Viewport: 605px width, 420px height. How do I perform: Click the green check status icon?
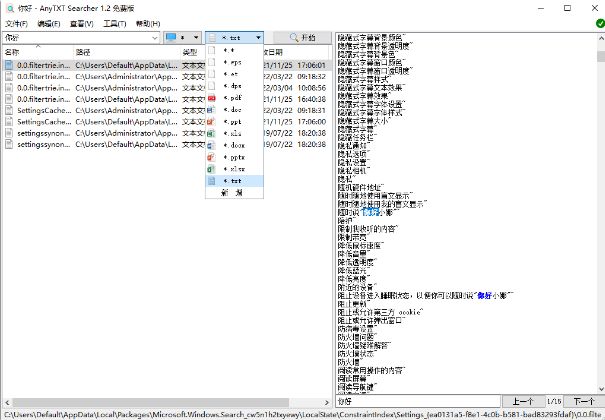click(x=600, y=24)
